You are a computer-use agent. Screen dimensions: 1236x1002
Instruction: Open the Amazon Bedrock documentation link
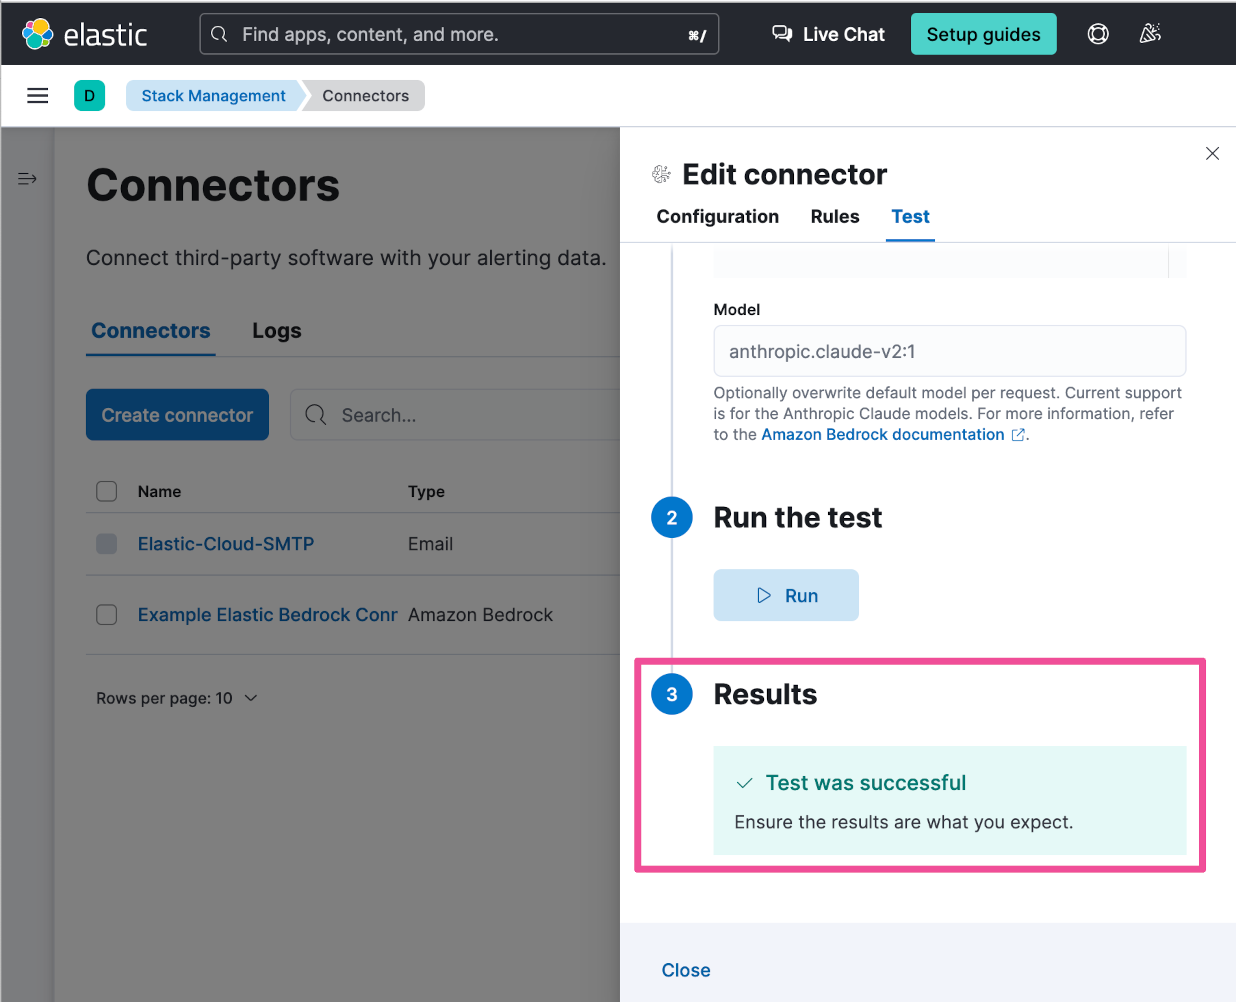pos(883,434)
